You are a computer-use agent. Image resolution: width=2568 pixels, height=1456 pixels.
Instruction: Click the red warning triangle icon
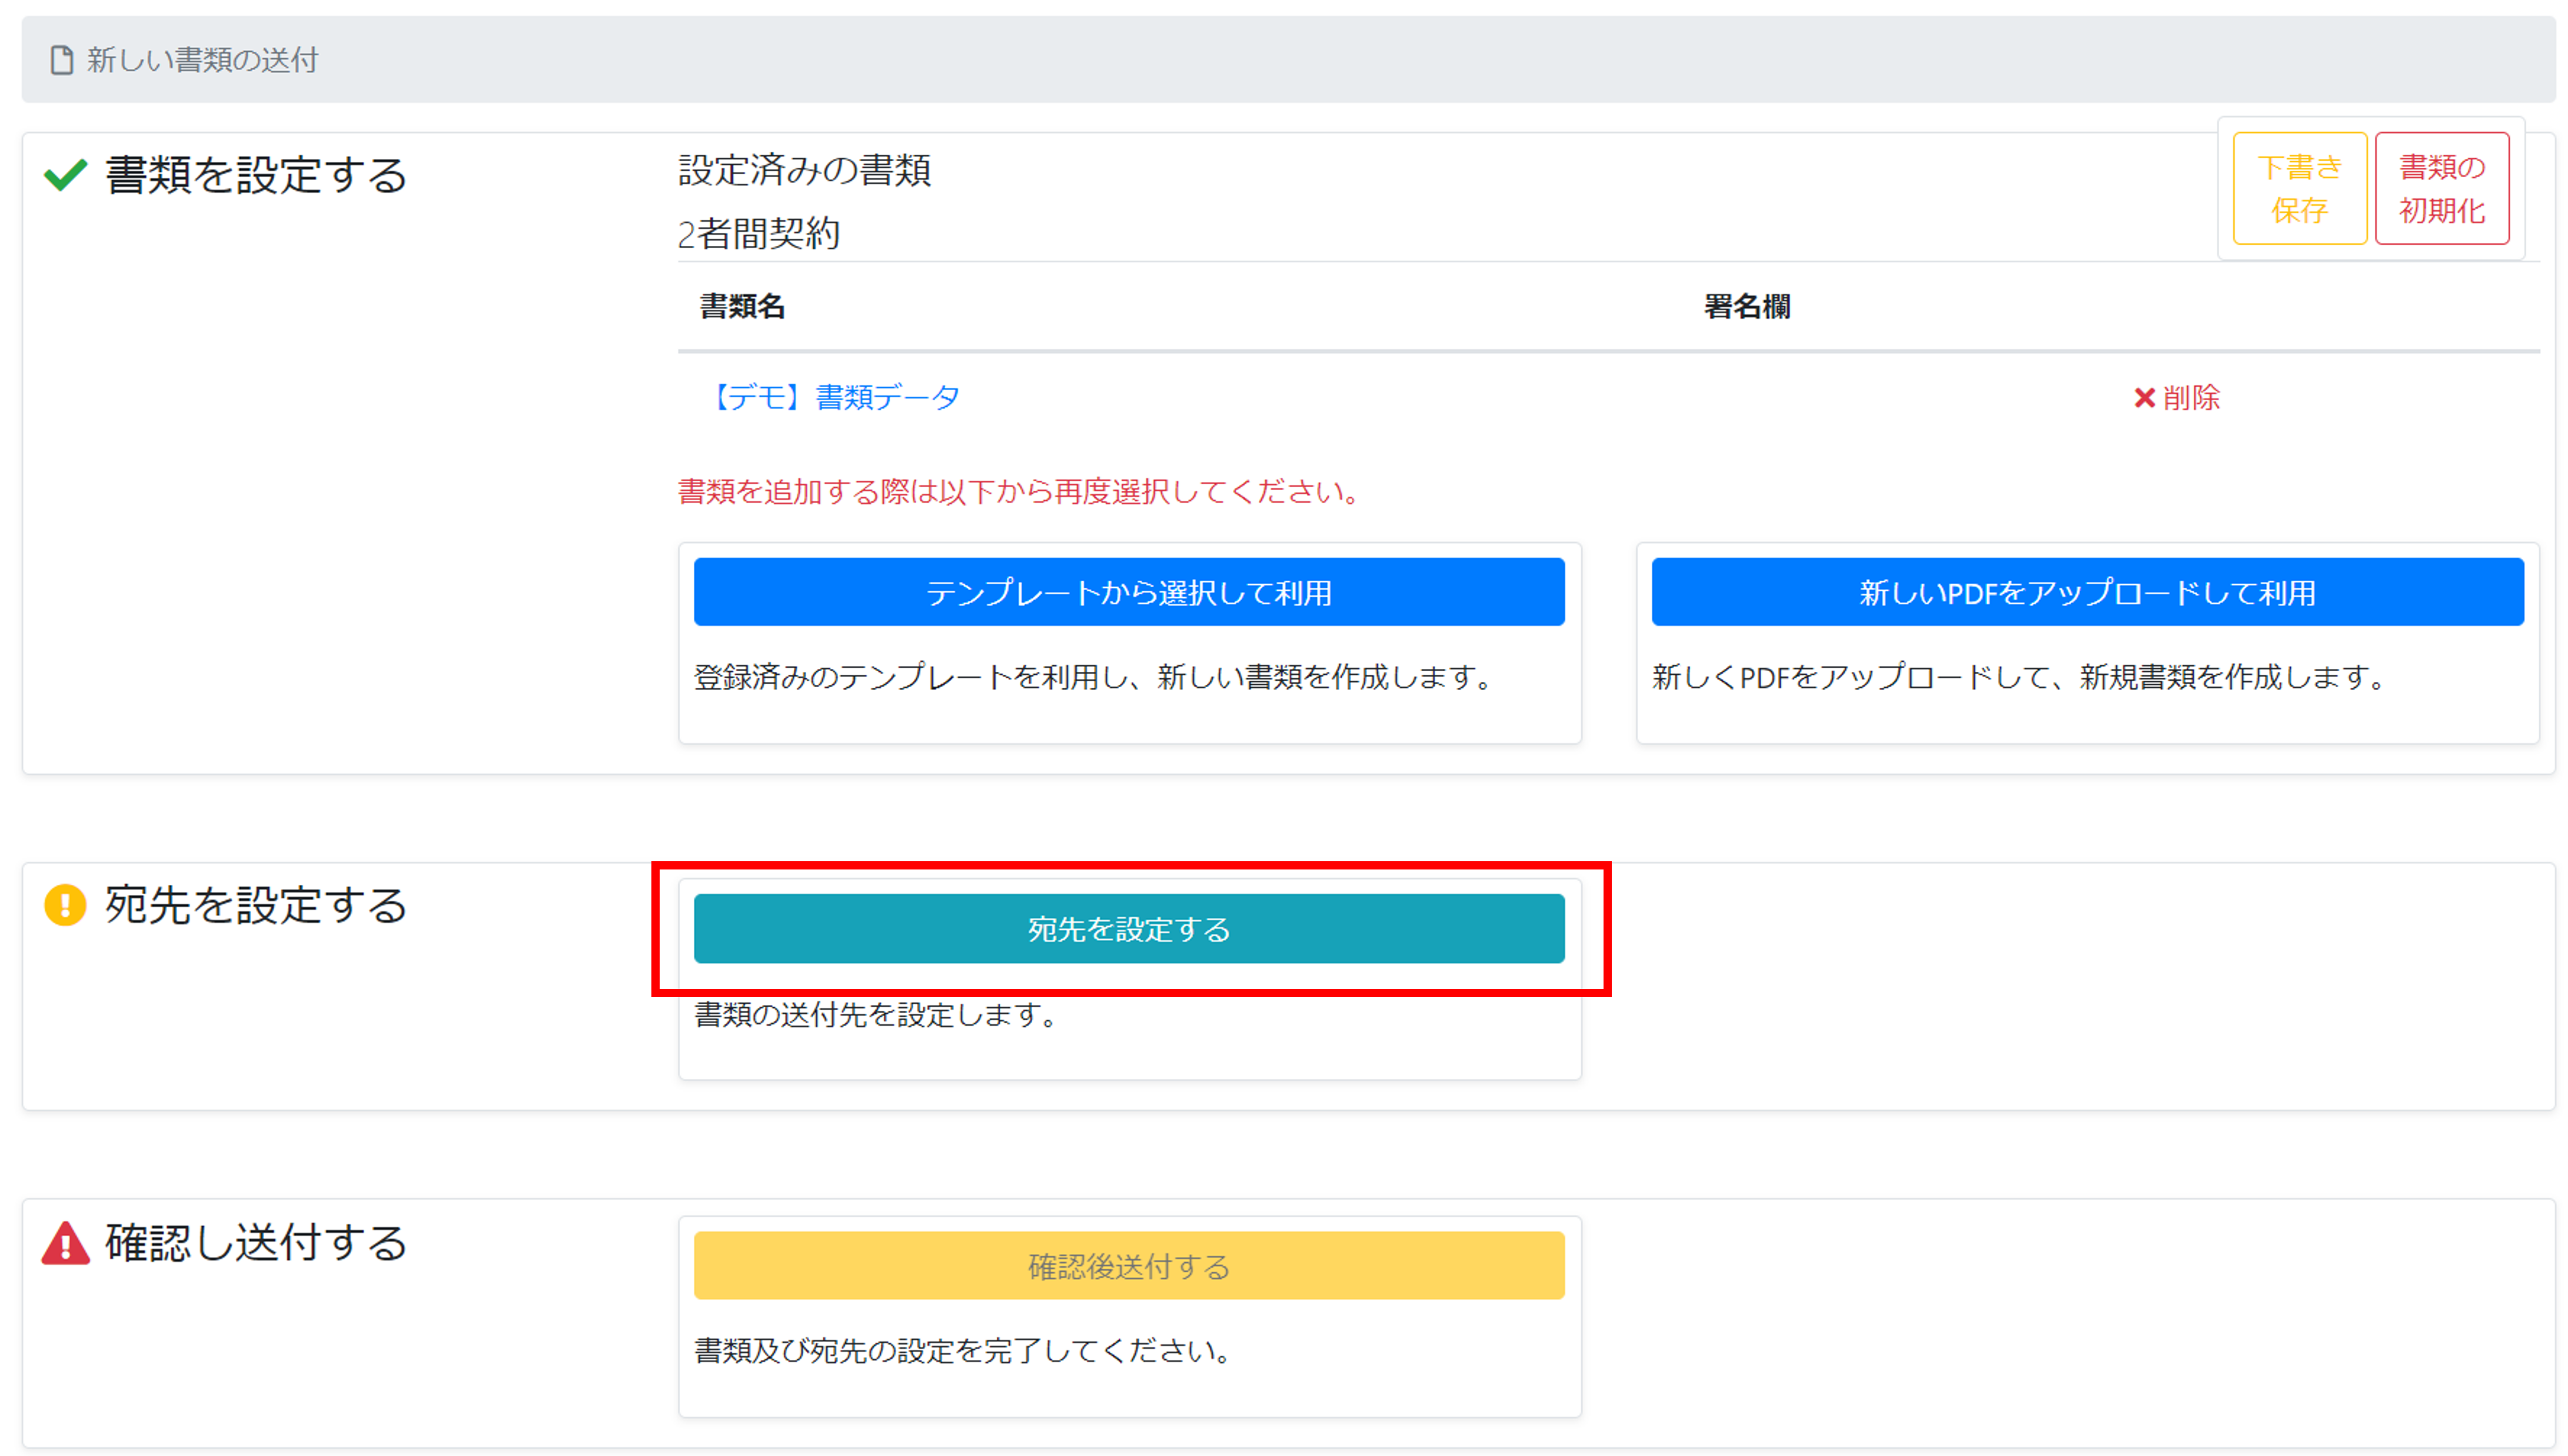tap(66, 1243)
